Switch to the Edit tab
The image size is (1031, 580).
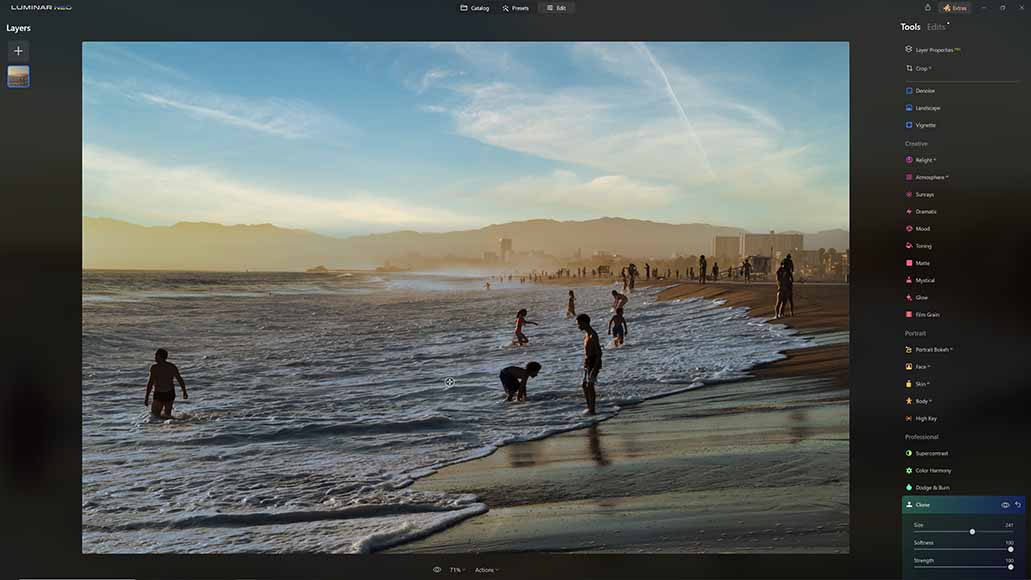[x=556, y=8]
